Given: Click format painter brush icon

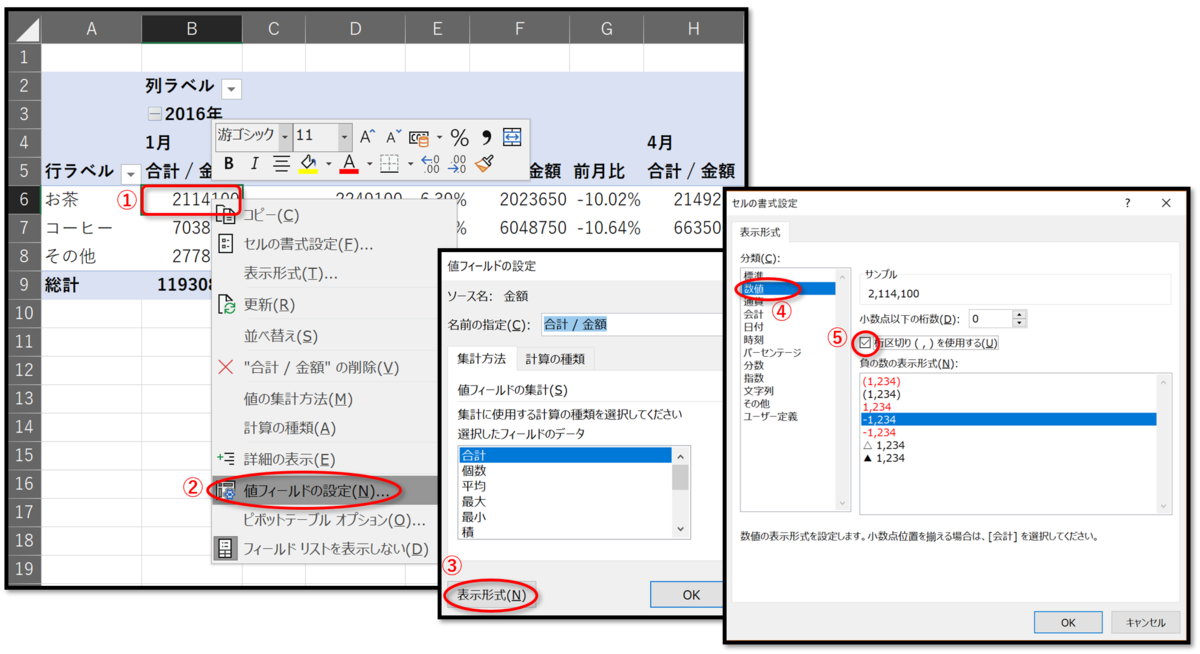Looking at the screenshot, I should coord(485,163).
